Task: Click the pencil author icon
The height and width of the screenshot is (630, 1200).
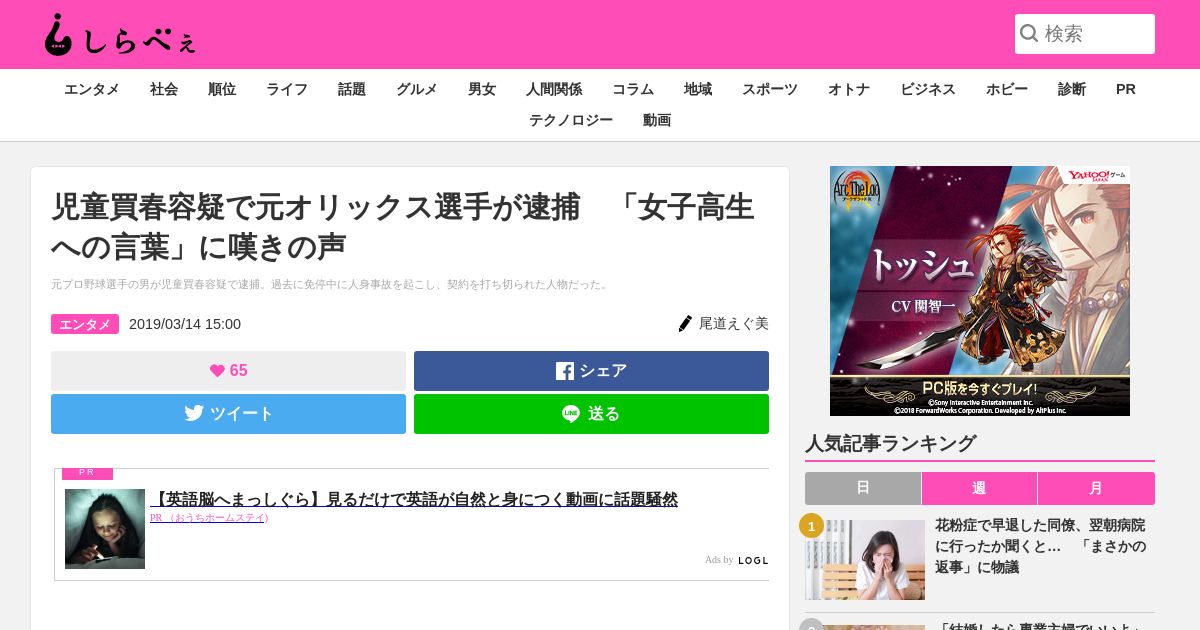Action: 685,324
